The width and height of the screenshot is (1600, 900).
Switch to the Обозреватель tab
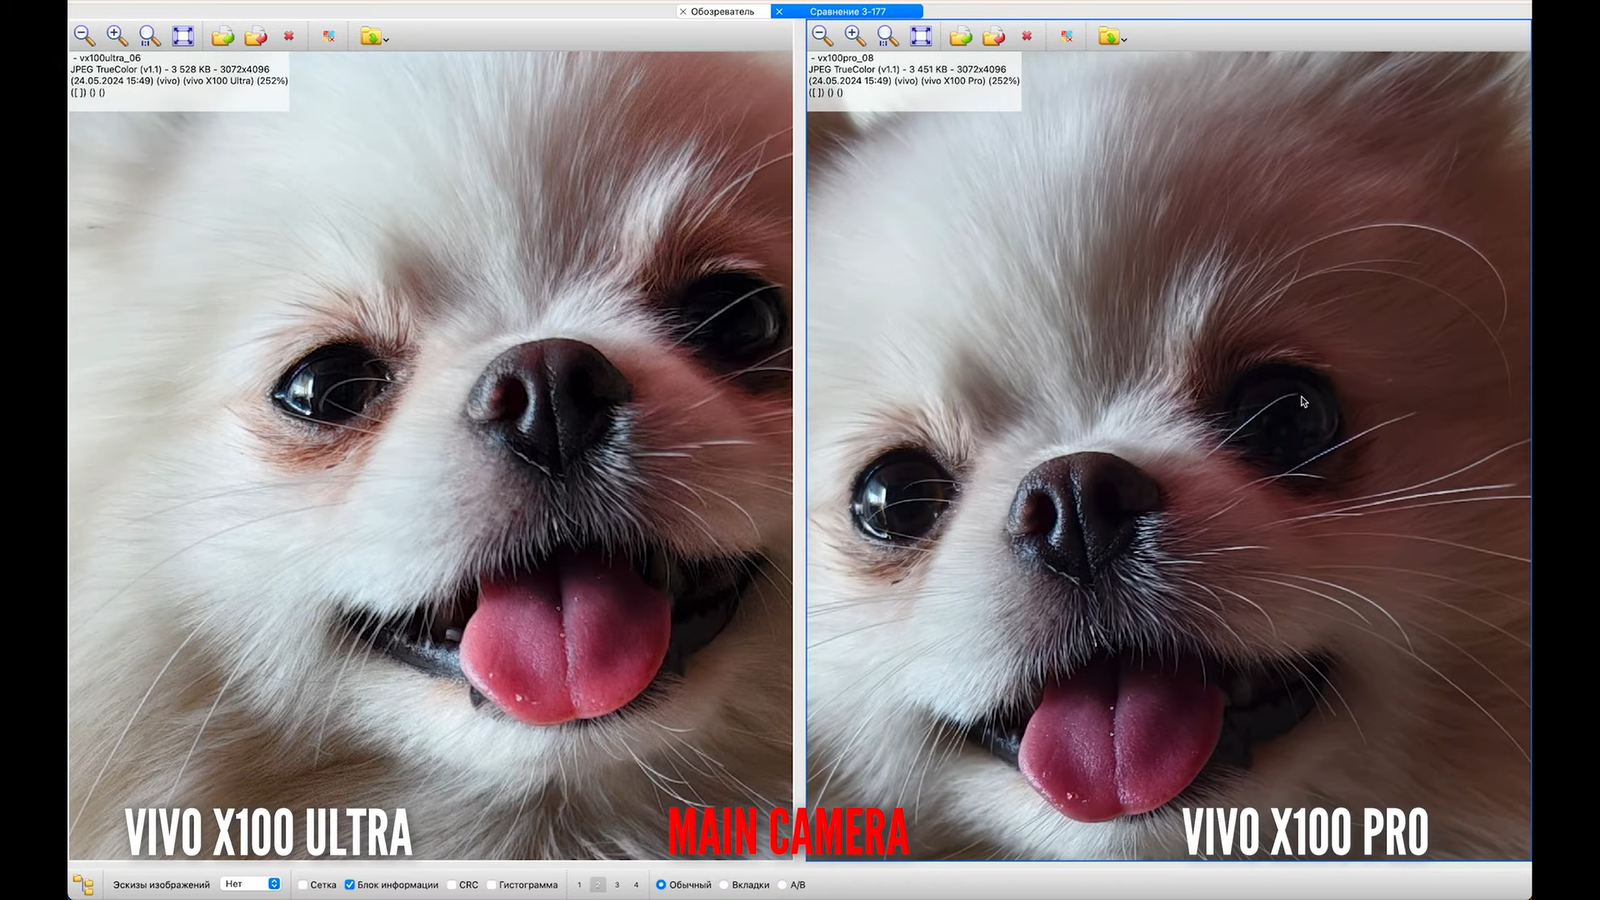coord(722,12)
